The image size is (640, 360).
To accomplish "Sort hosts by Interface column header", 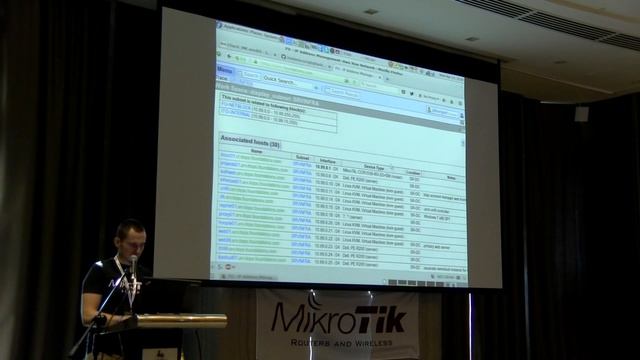I will pyautogui.click(x=327, y=162).
